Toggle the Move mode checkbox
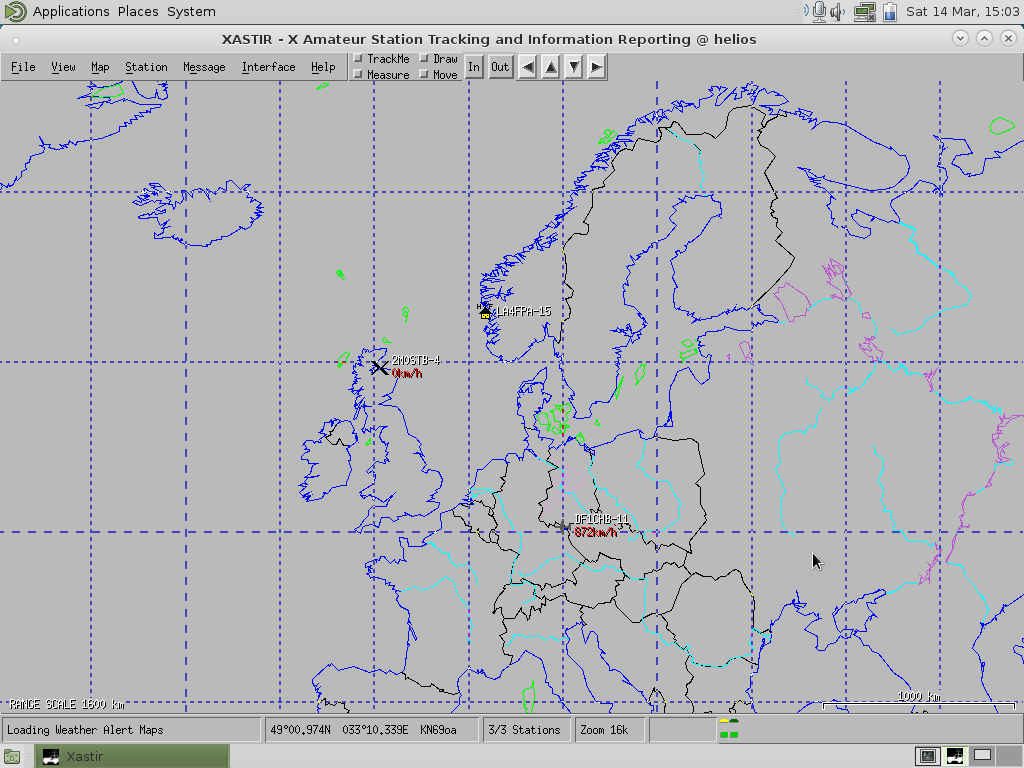Image resolution: width=1024 pixels, height=768 pixels. 424,74
